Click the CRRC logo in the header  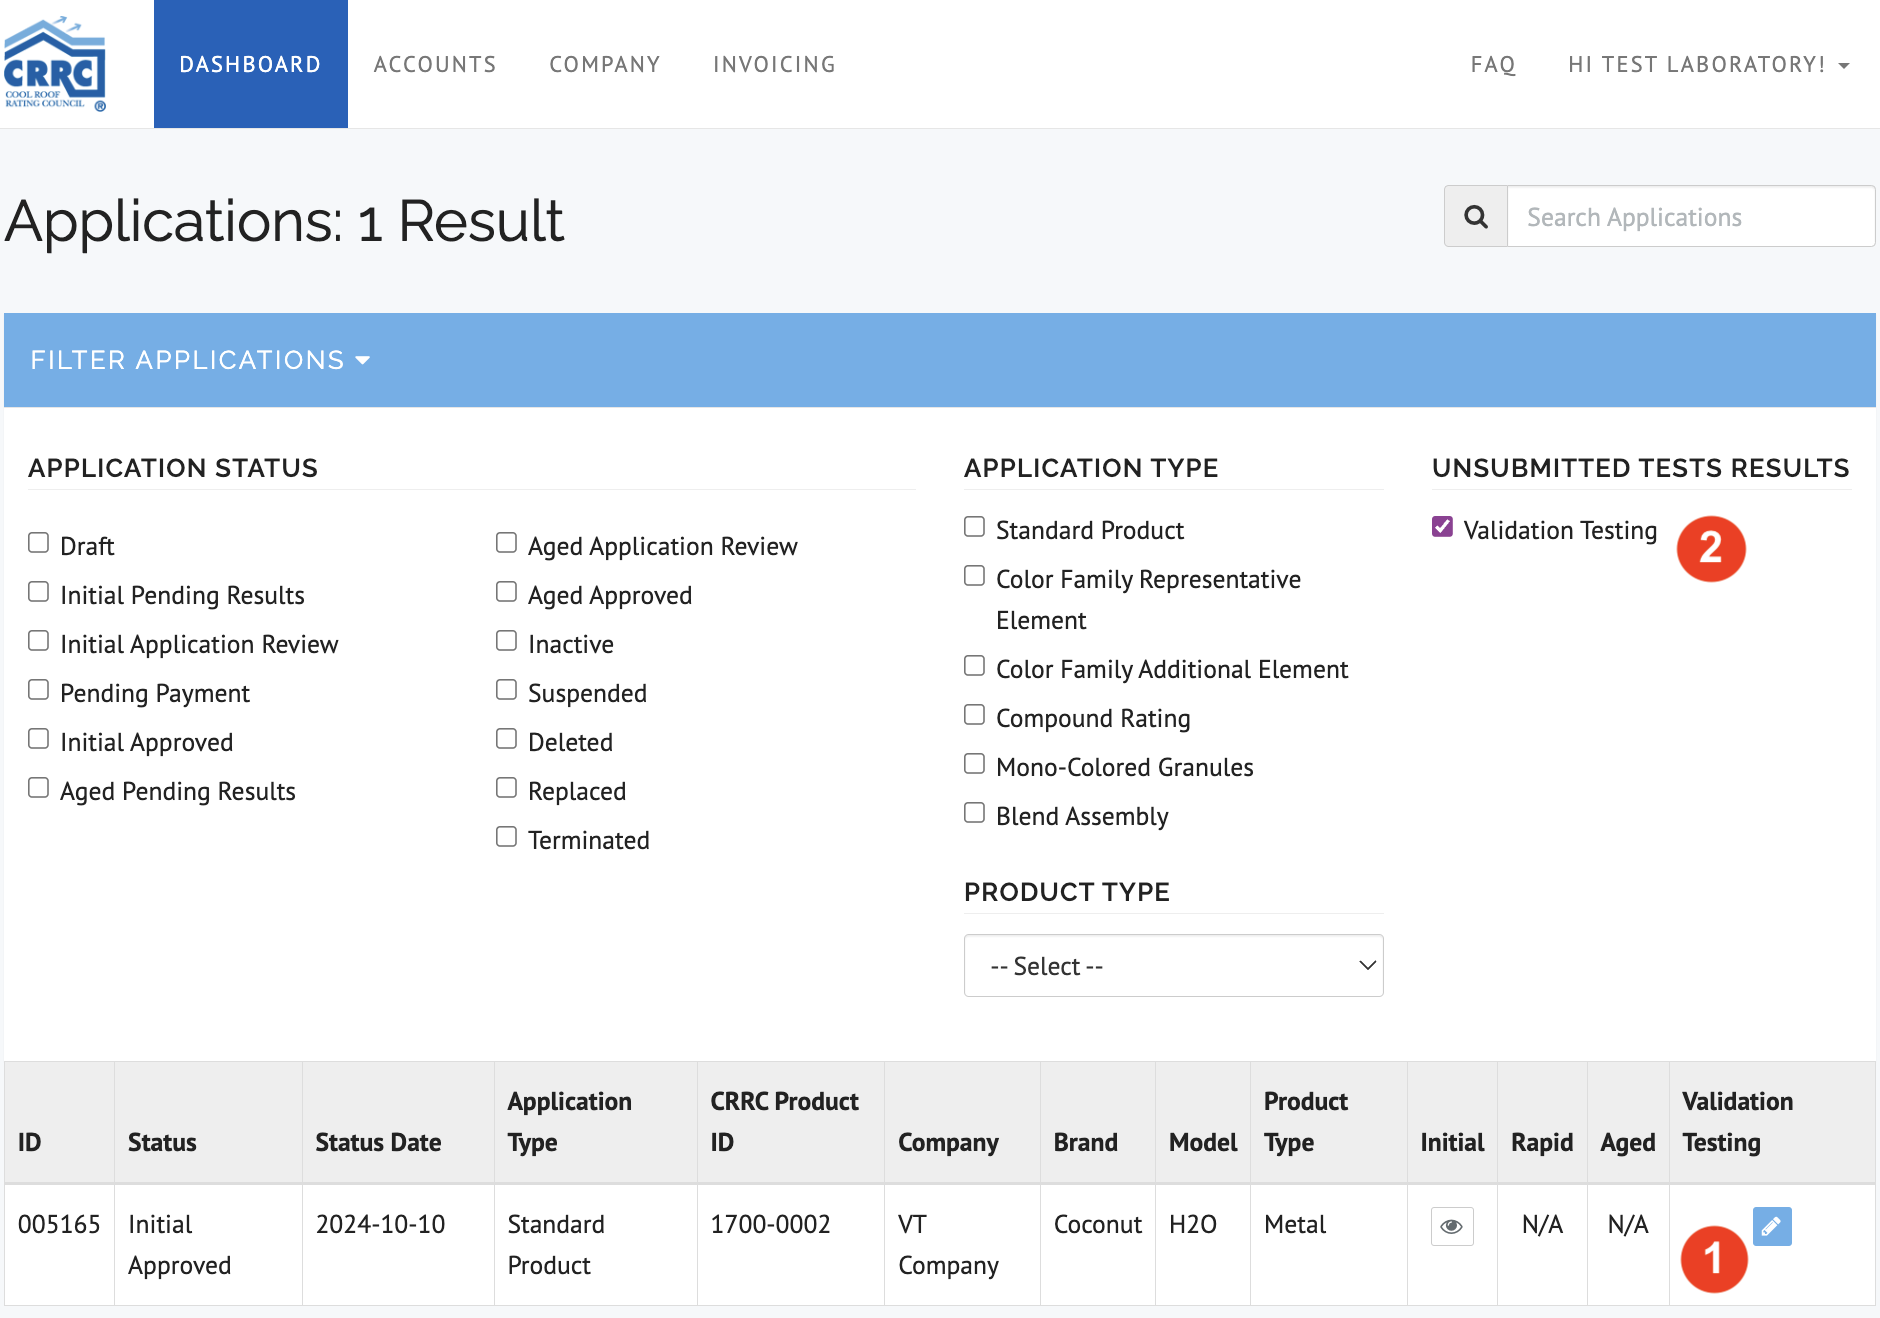coord(55,64)
